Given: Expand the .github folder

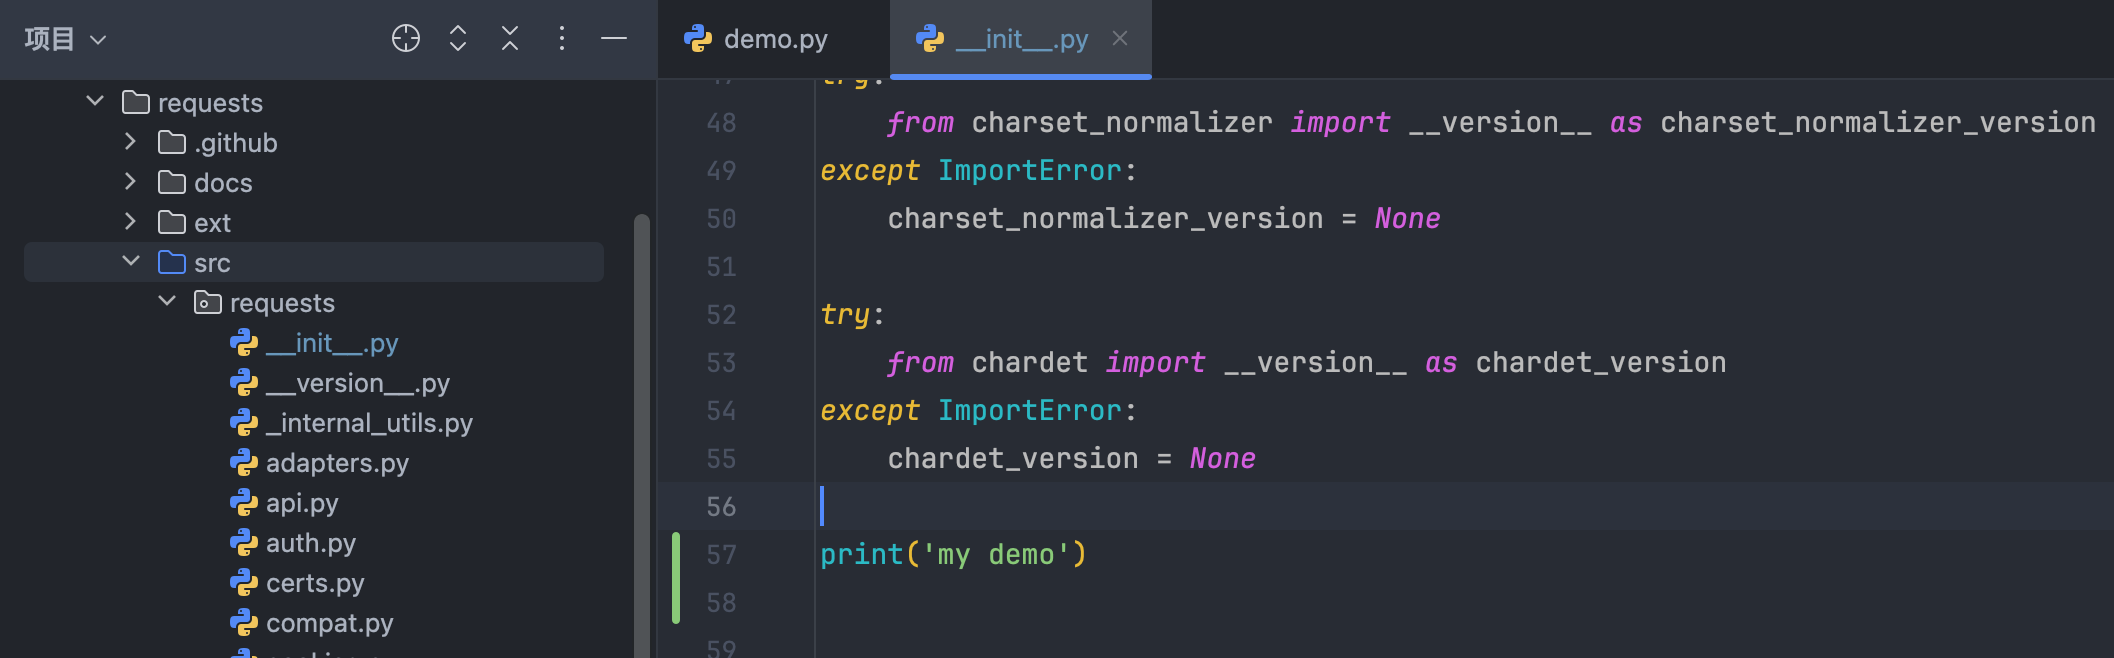Looking at the screenshot, I should 130,142.
